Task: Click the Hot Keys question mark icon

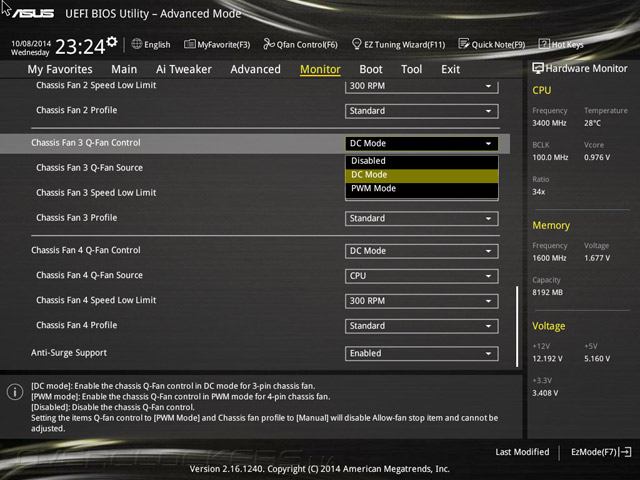Action: 544,44
